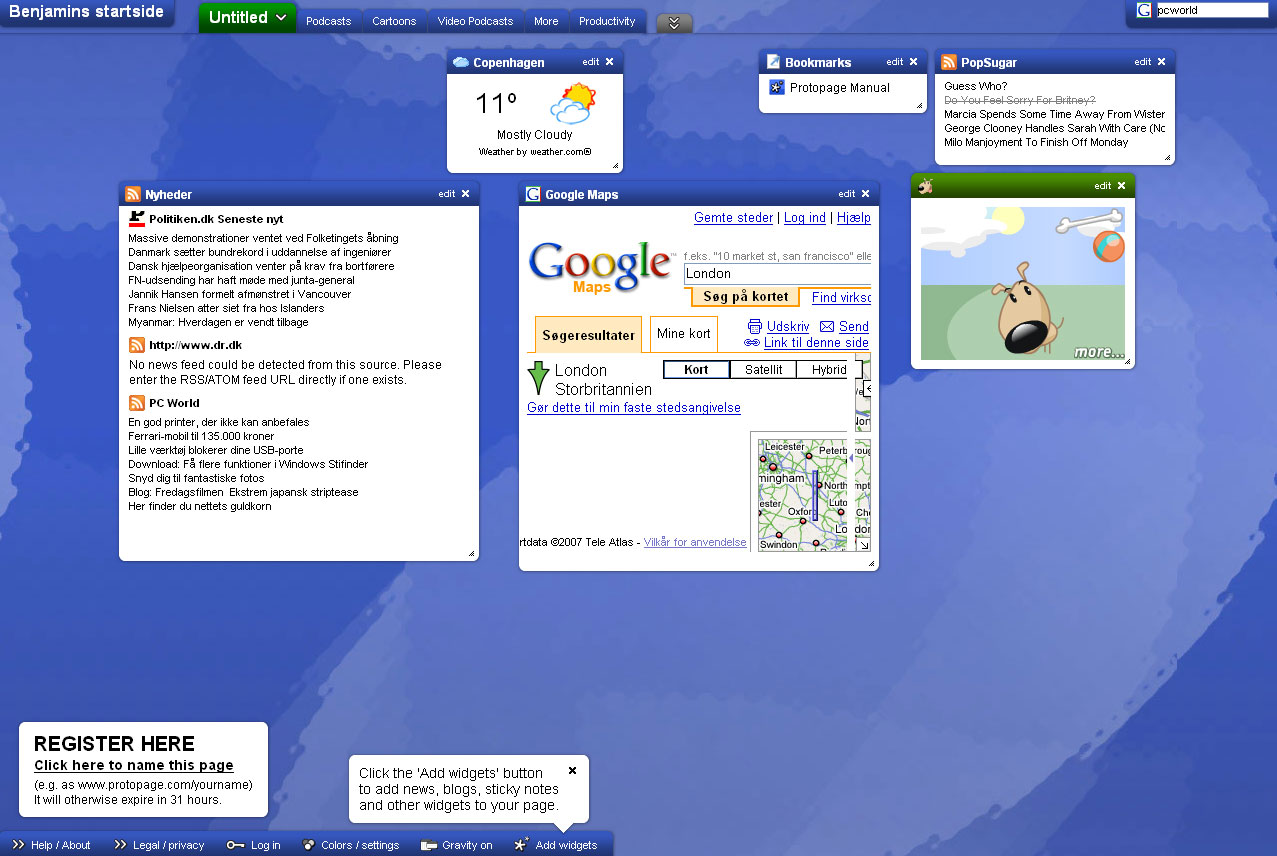Open 'Massive demonstrationer ventet ved Folketingets åbning'
Image resolution: width=1277 pixels, height=856 pixels.
(263, 238)
